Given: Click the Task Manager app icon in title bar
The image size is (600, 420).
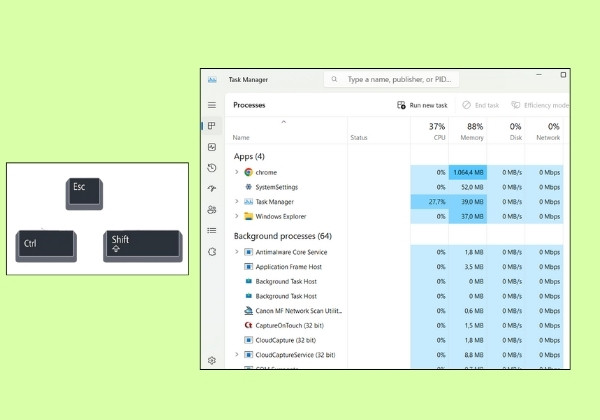Looking at the screenshot, I should (x=212, y=80).
